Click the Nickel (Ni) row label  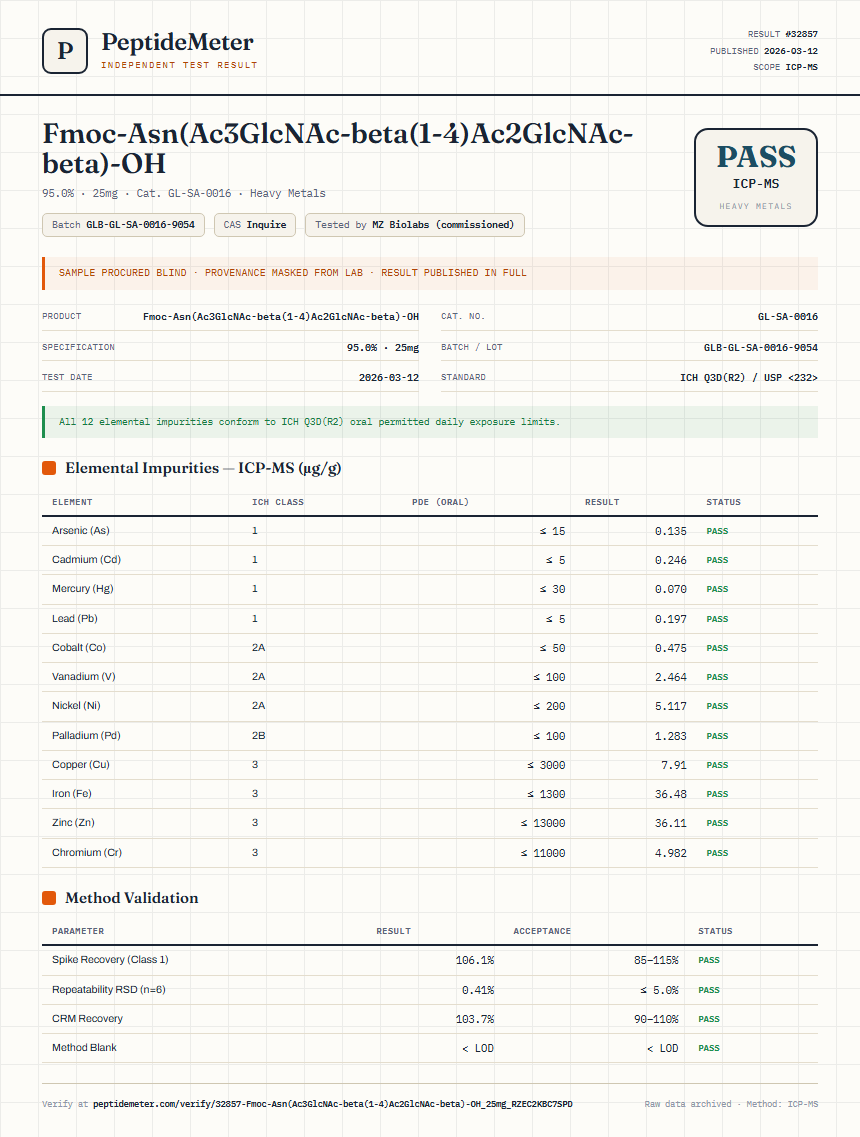[76, 706]
